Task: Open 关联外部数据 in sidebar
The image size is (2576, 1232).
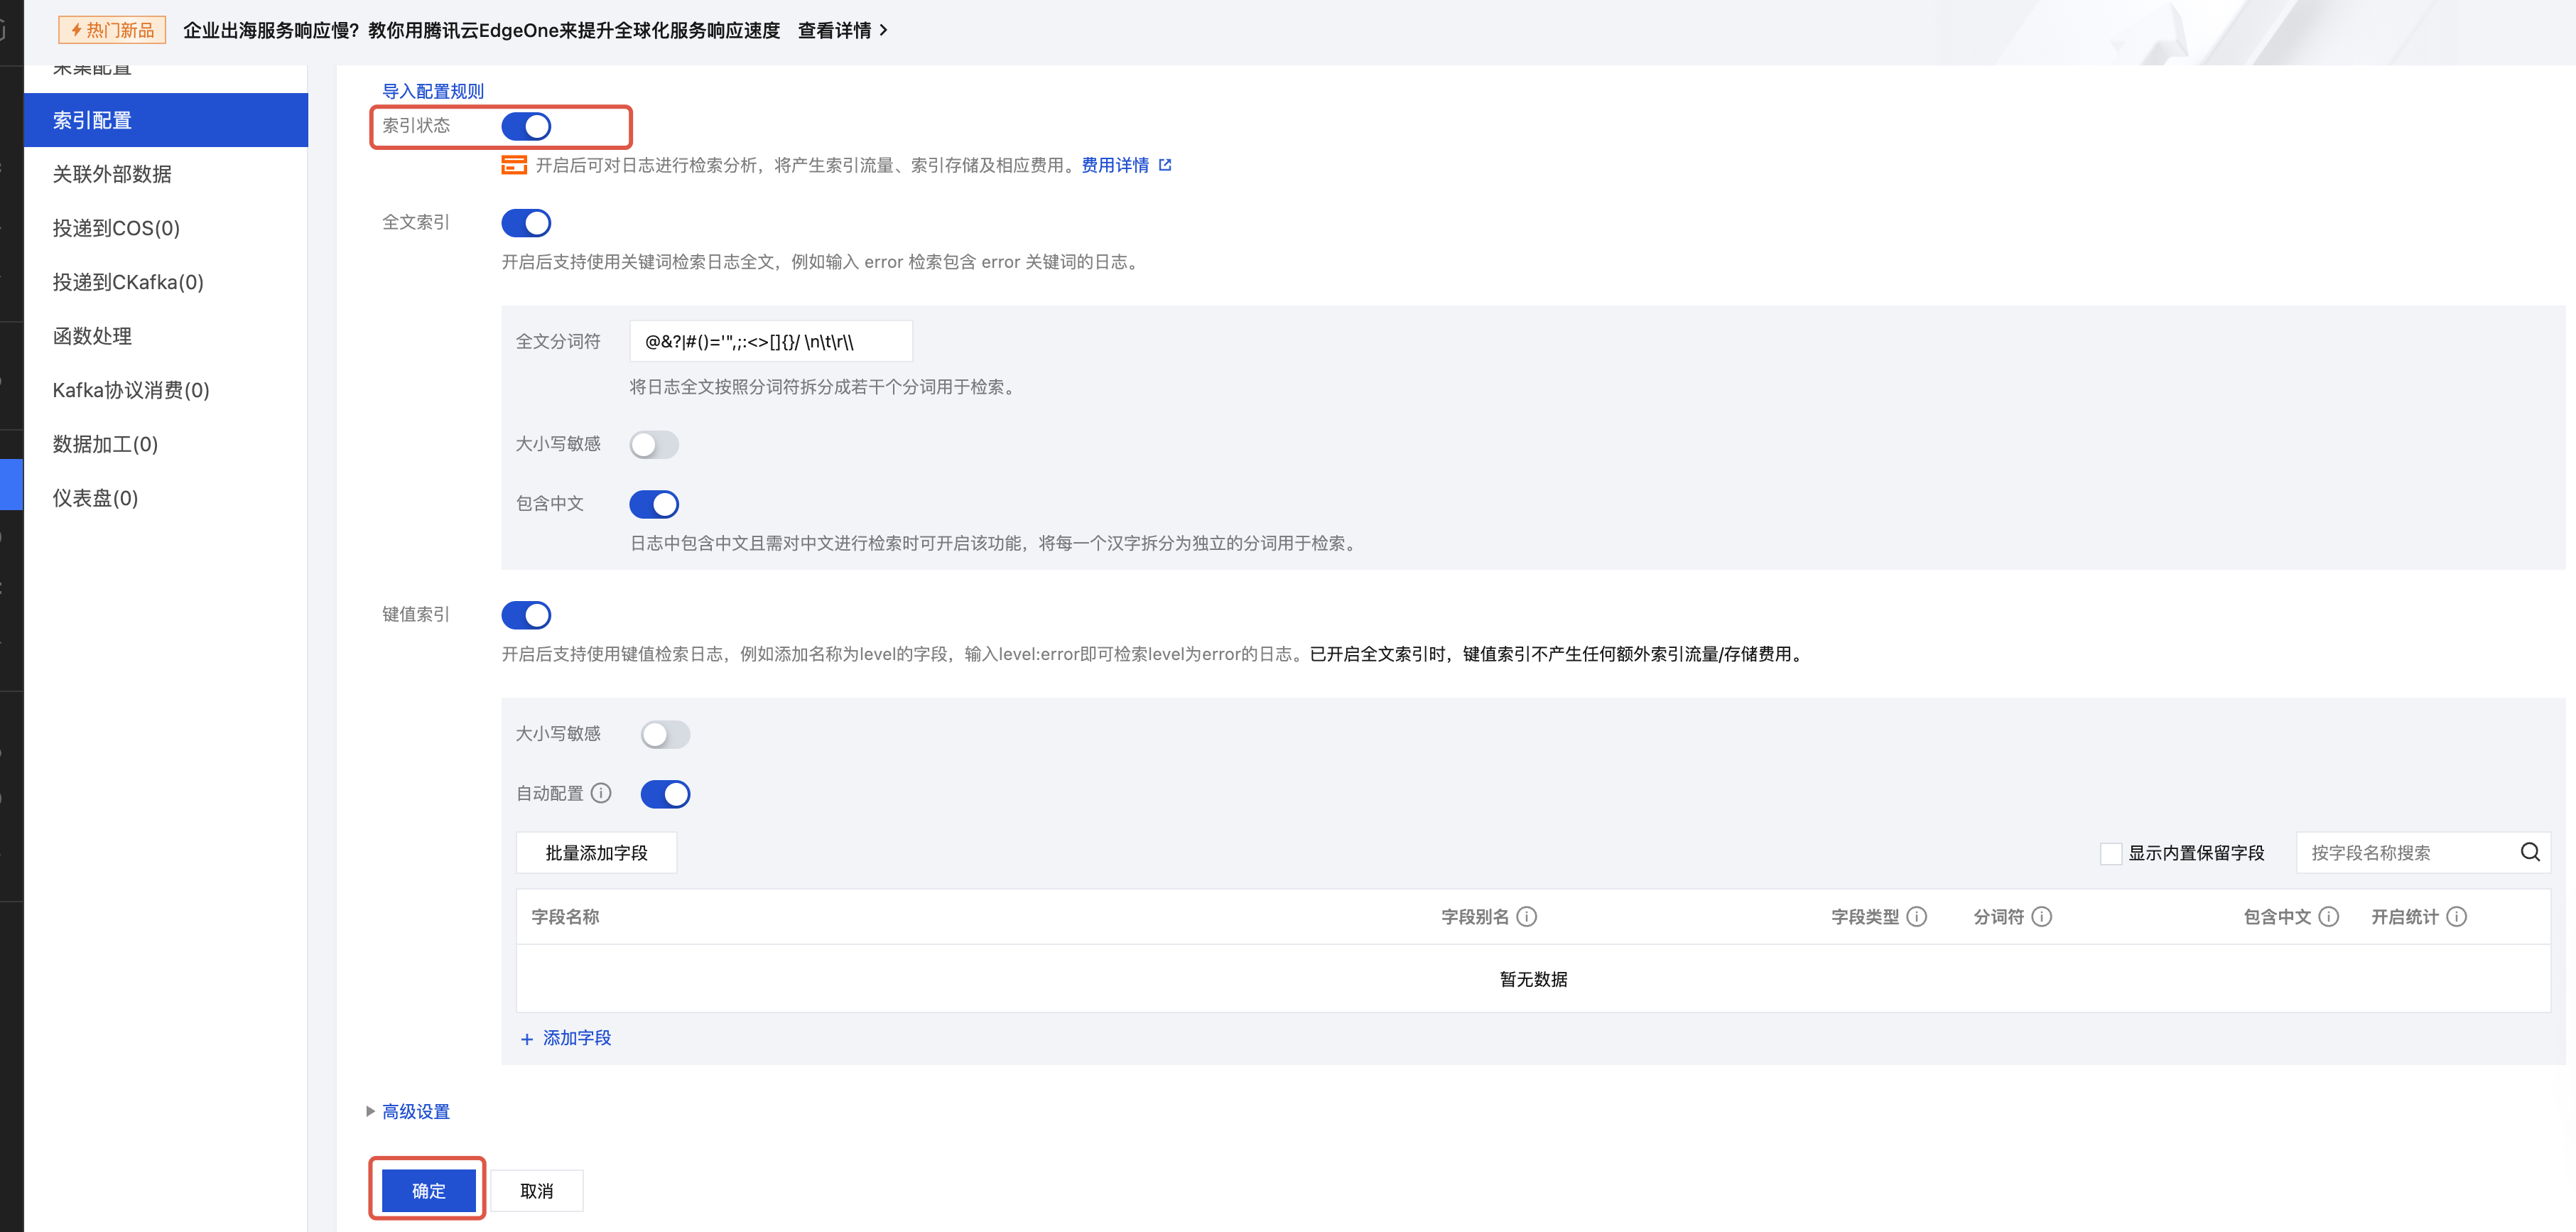Action: 112,174
